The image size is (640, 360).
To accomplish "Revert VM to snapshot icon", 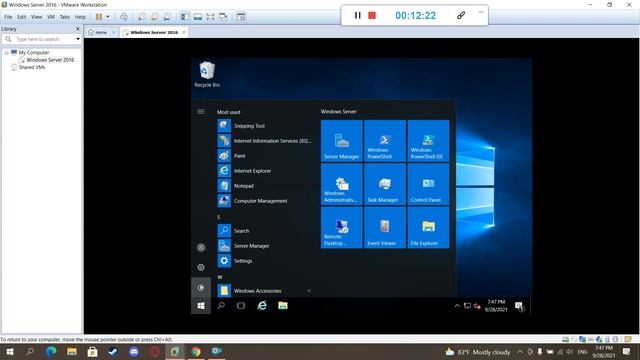I will click(x=155, y=17).
